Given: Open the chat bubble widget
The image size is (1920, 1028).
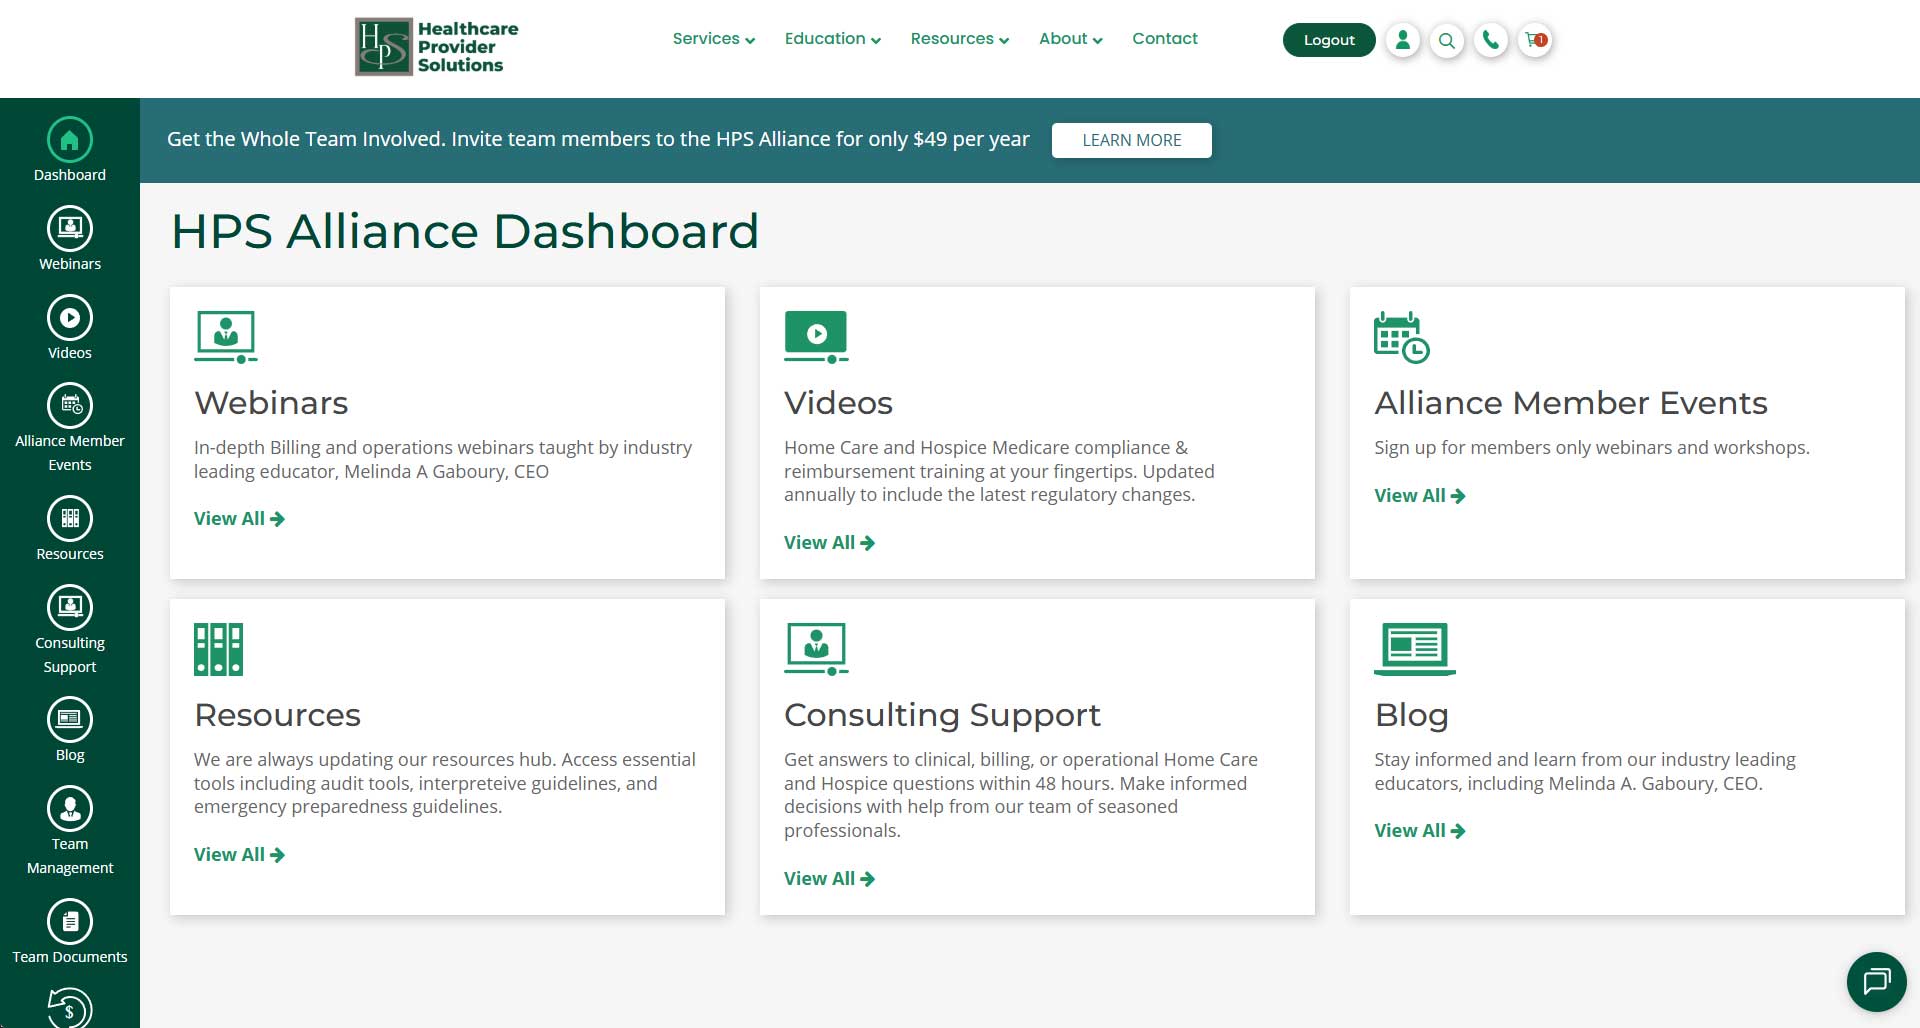Looking at the screenshot, I should tap(1876, 981).
